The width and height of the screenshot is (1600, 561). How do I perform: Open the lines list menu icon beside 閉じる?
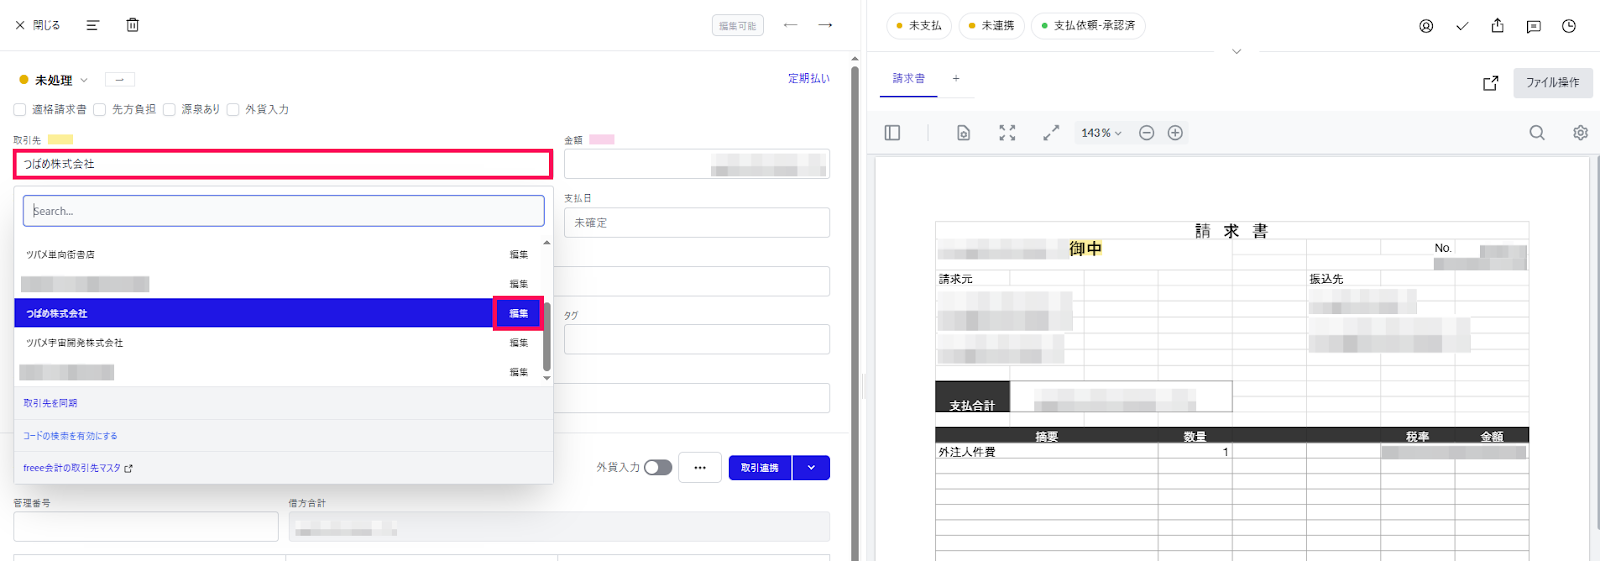[x=93, y=25]
